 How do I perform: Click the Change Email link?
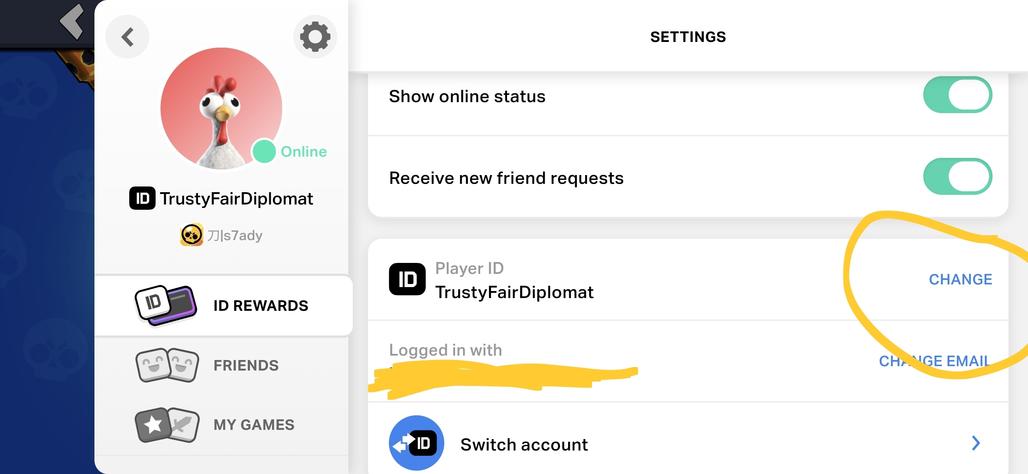934,361
